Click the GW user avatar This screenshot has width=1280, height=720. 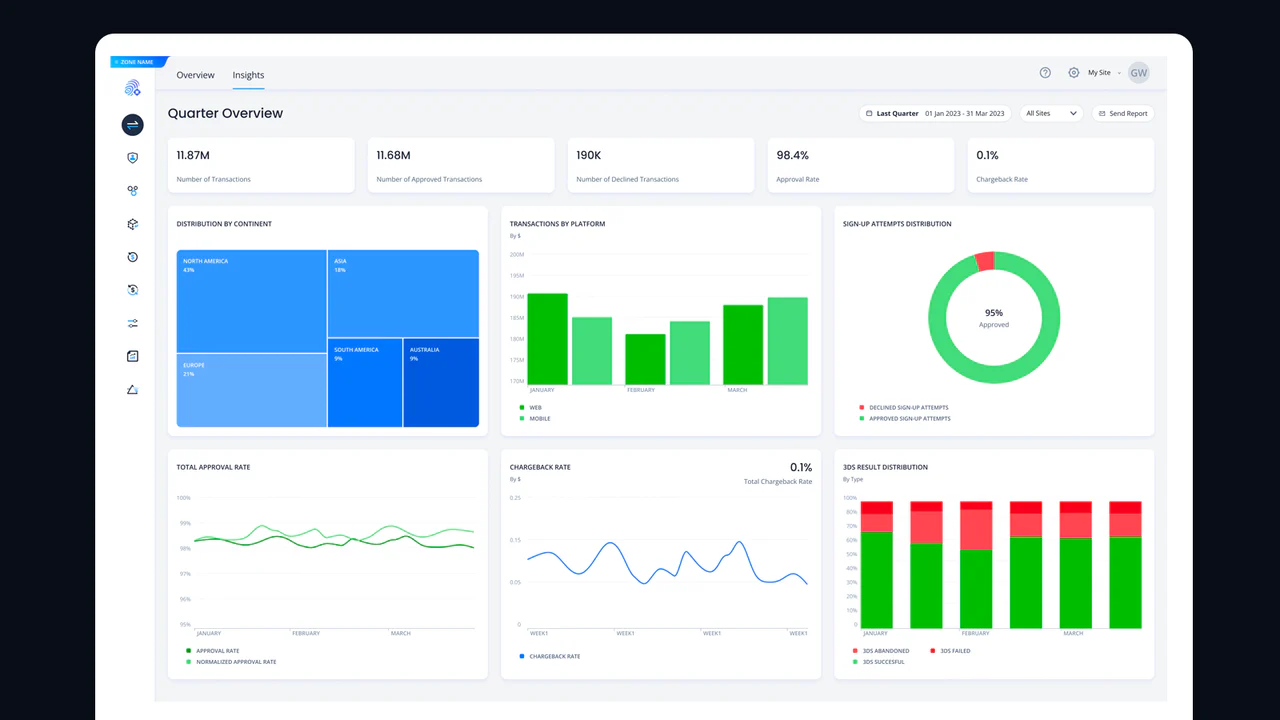coord(1139,73)
